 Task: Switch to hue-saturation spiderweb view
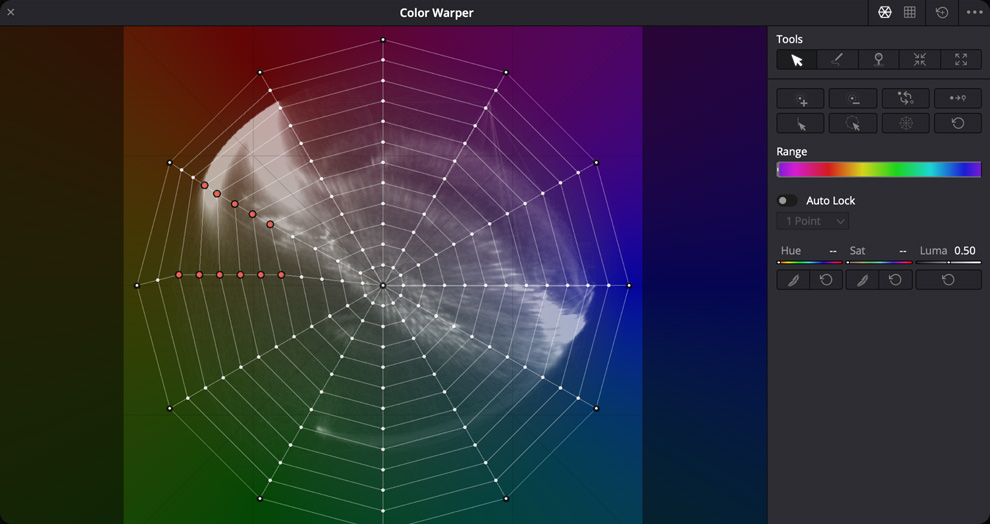click(885, 13)
